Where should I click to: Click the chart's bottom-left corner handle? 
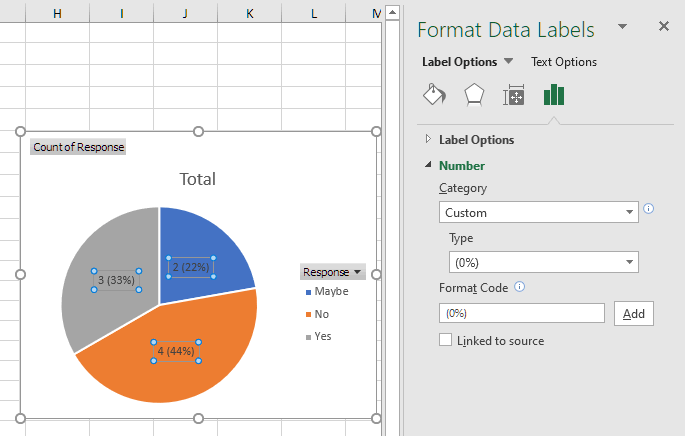pos(20,419)
